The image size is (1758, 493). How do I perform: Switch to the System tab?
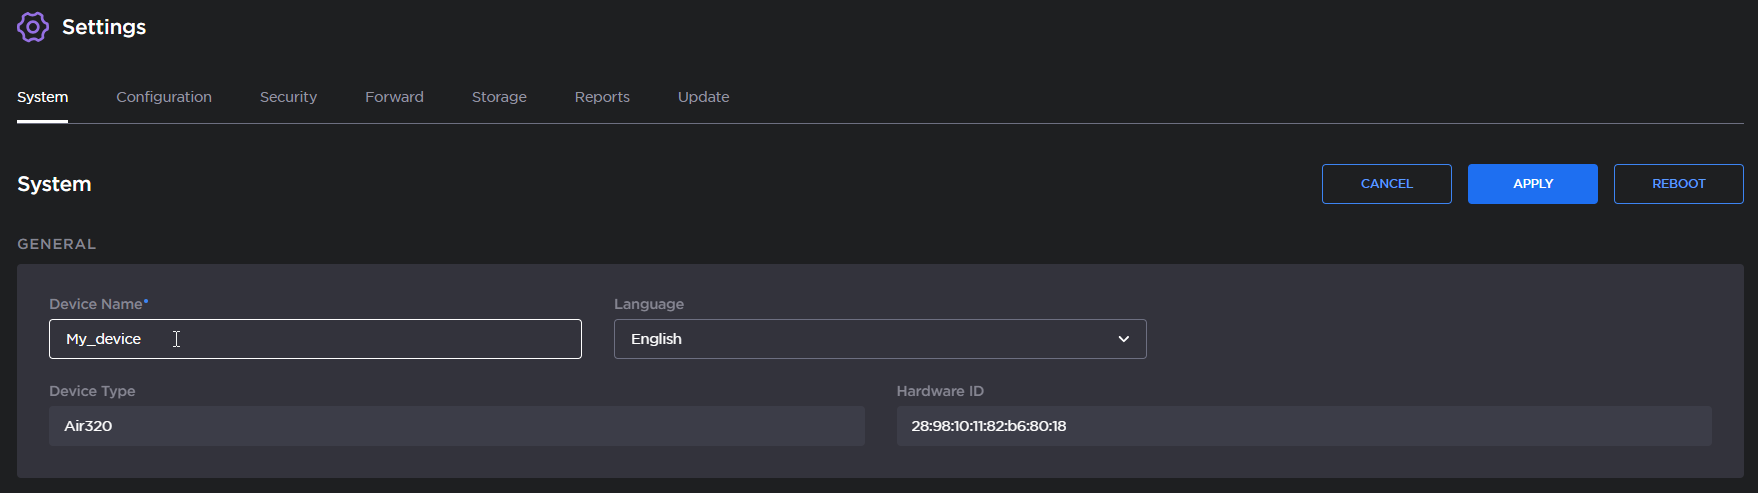click(42, 97)
